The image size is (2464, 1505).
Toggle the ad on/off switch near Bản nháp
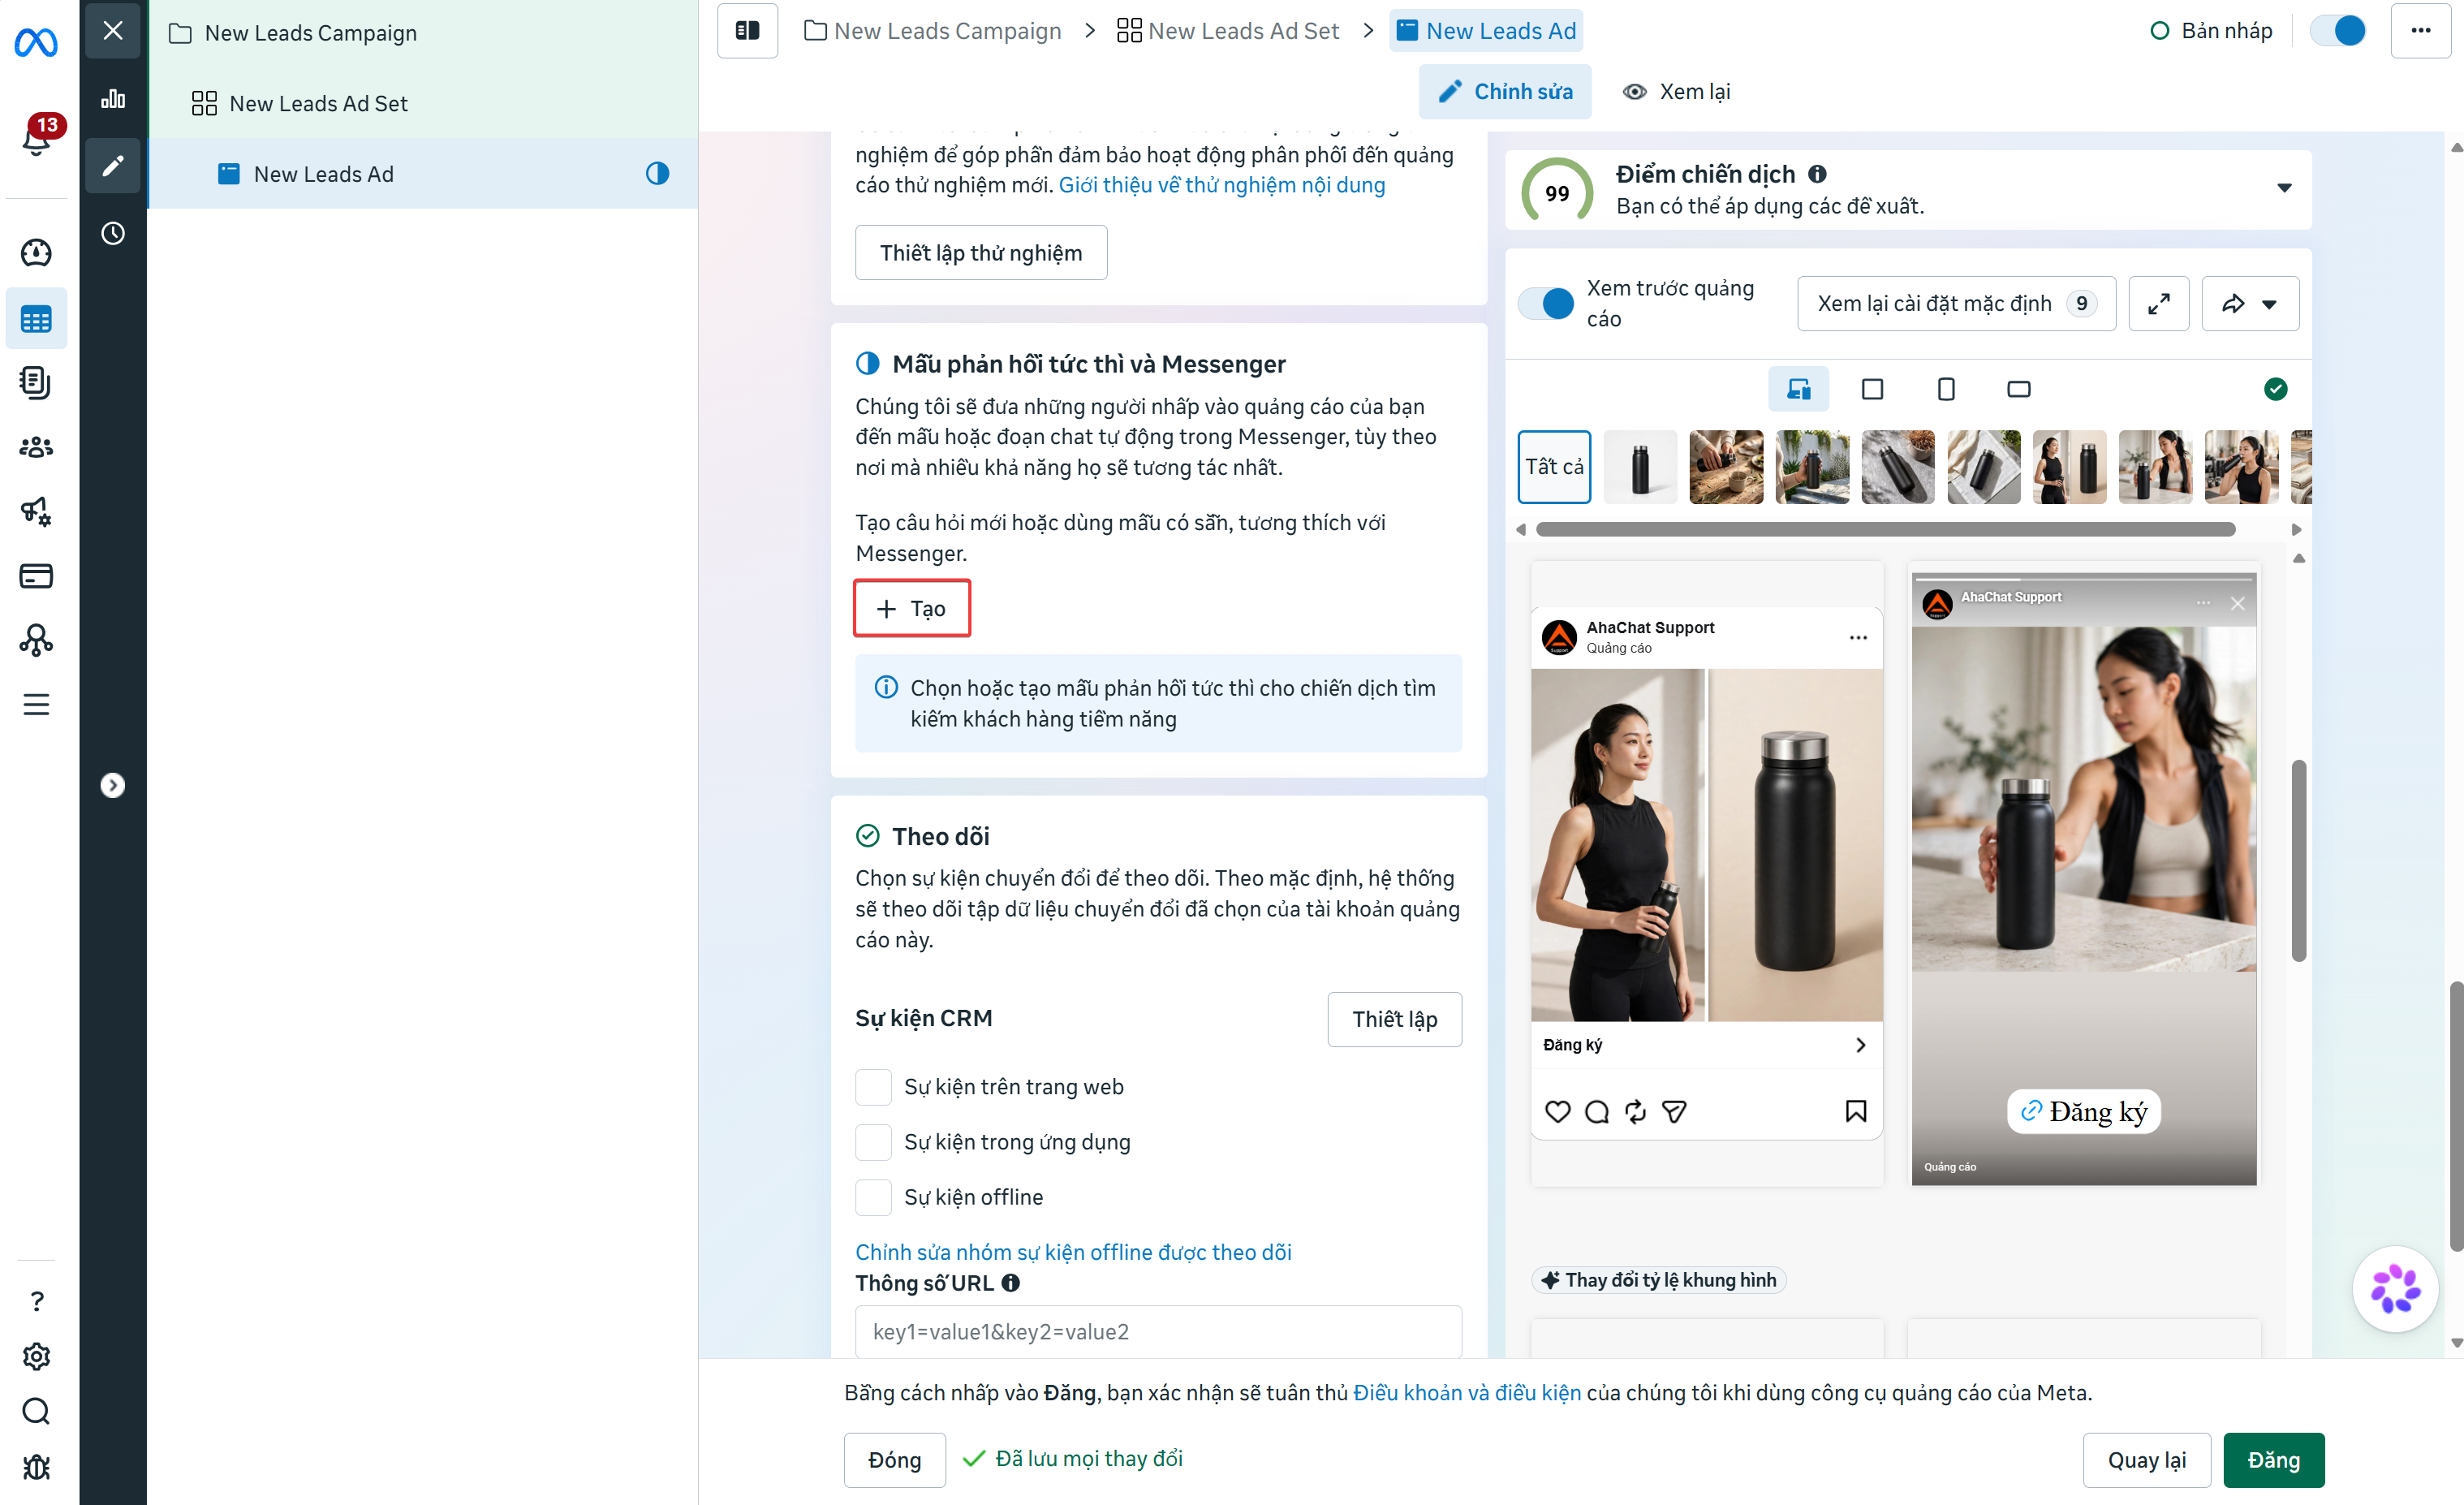2338,31
